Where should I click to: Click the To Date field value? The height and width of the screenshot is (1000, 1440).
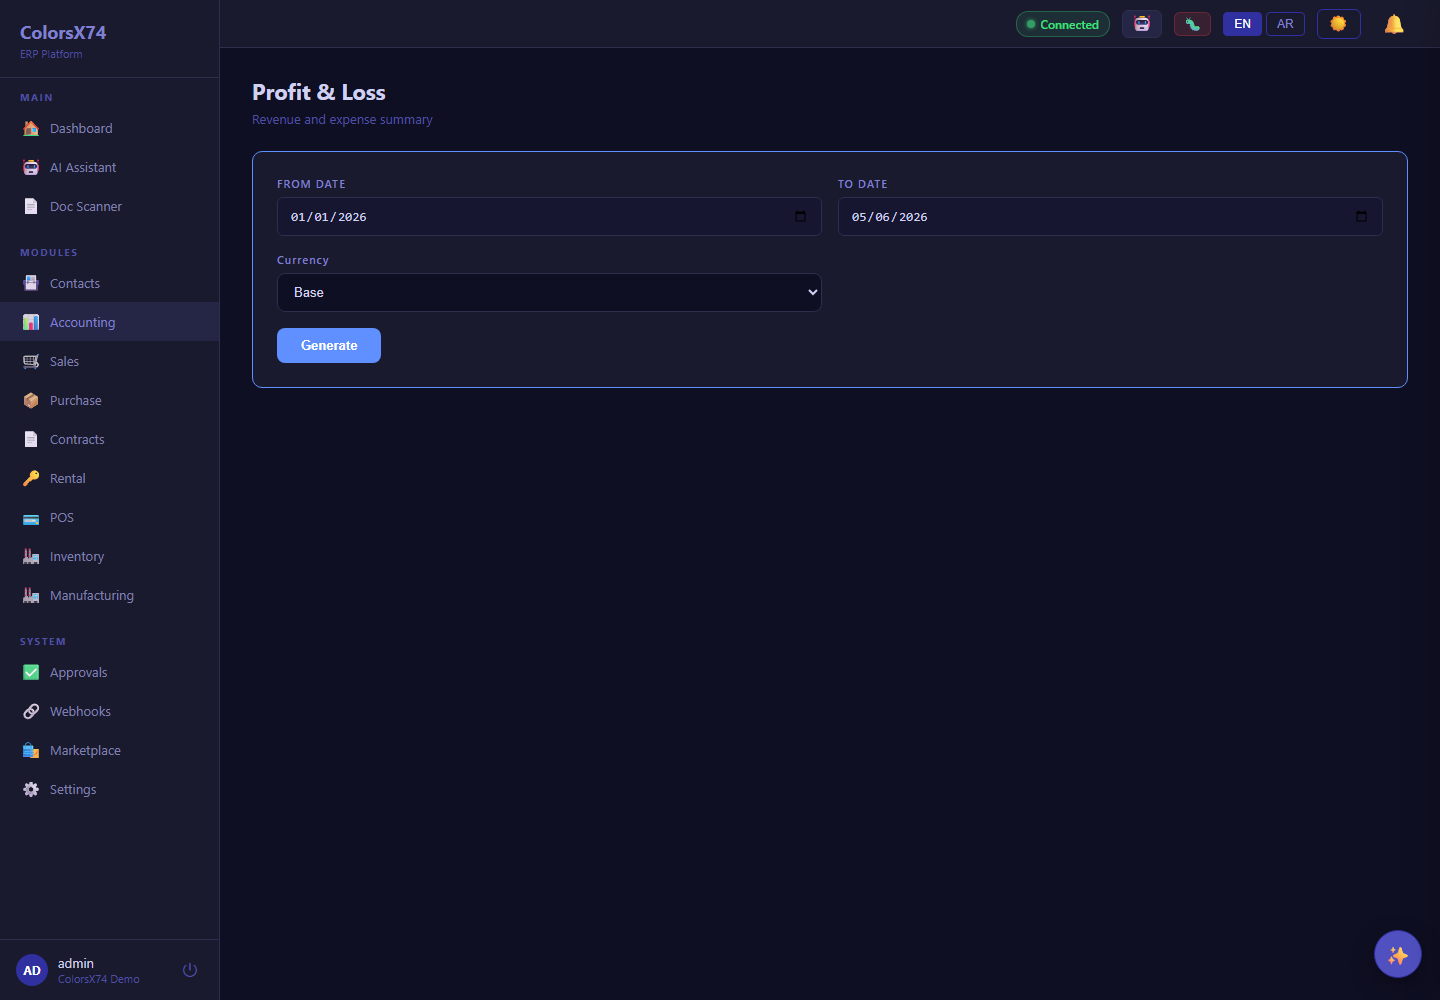tap(890, 217)
